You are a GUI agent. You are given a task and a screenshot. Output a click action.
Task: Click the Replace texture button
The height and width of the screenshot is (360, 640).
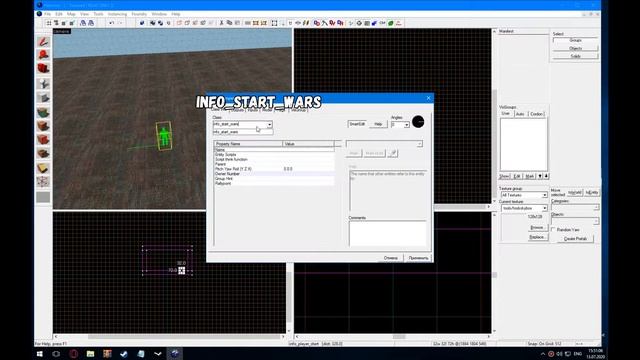pos(537,237)
